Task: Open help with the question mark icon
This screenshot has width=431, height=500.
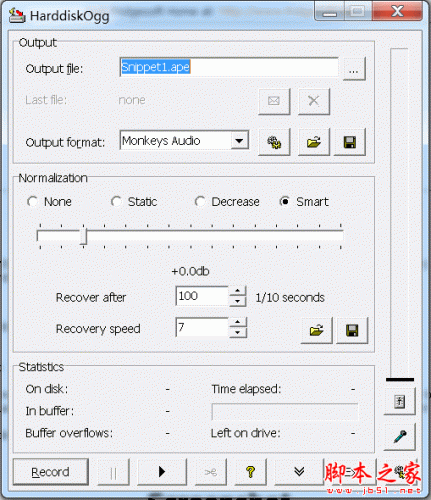Action: pyautogui.click(x=251, y=472)
